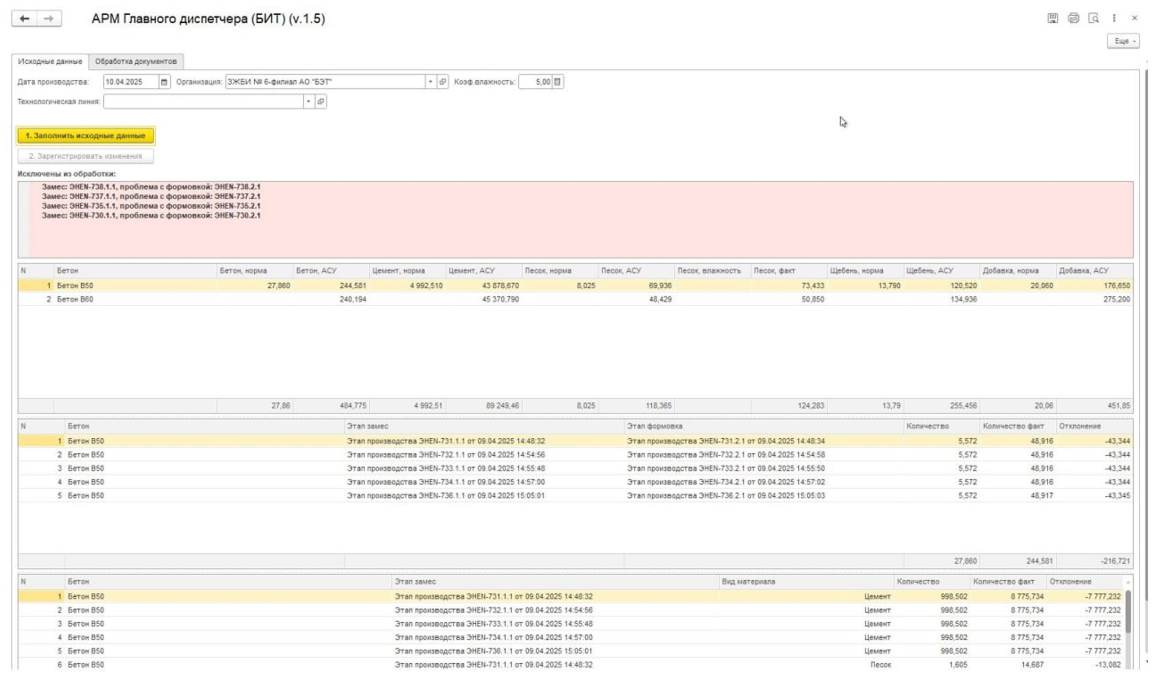Switch to the Обработка документов tab
This screenshot has width=1161, height=694.
pyautogui.click(x=135, y=61)
